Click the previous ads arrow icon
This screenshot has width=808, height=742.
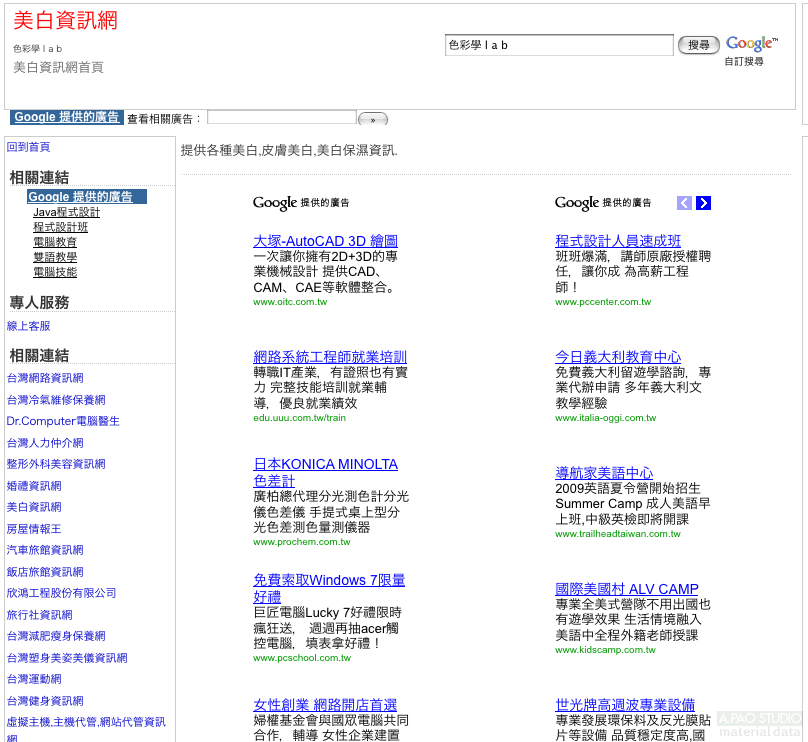click(x=684, y=203)
